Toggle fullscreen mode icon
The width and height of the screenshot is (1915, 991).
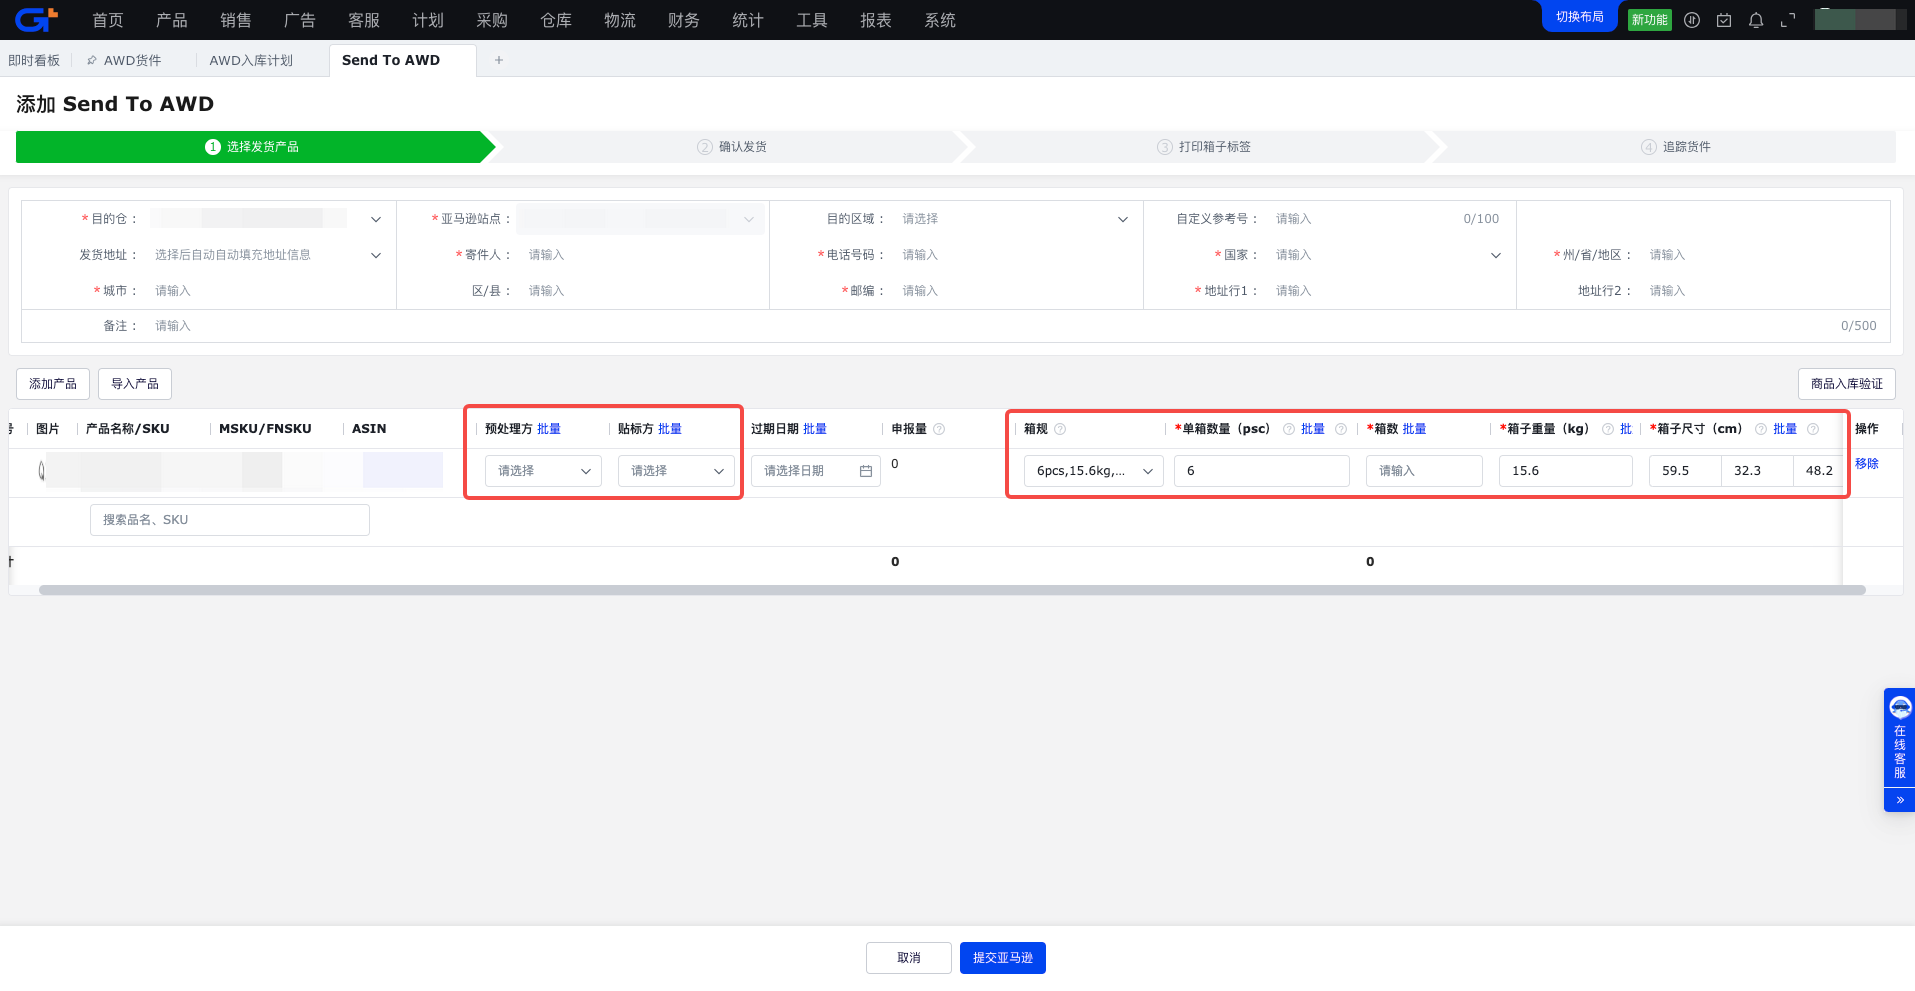point(1788,20)
